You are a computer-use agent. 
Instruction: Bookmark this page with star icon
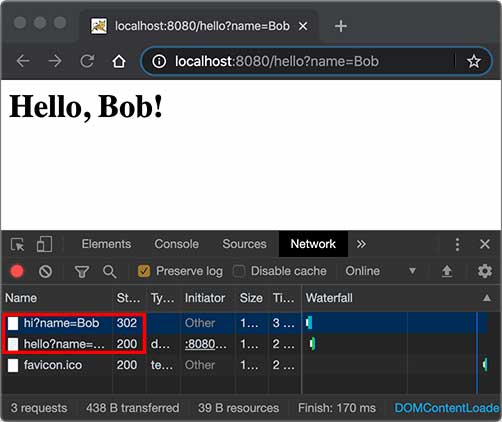click(x=474, y=62)
